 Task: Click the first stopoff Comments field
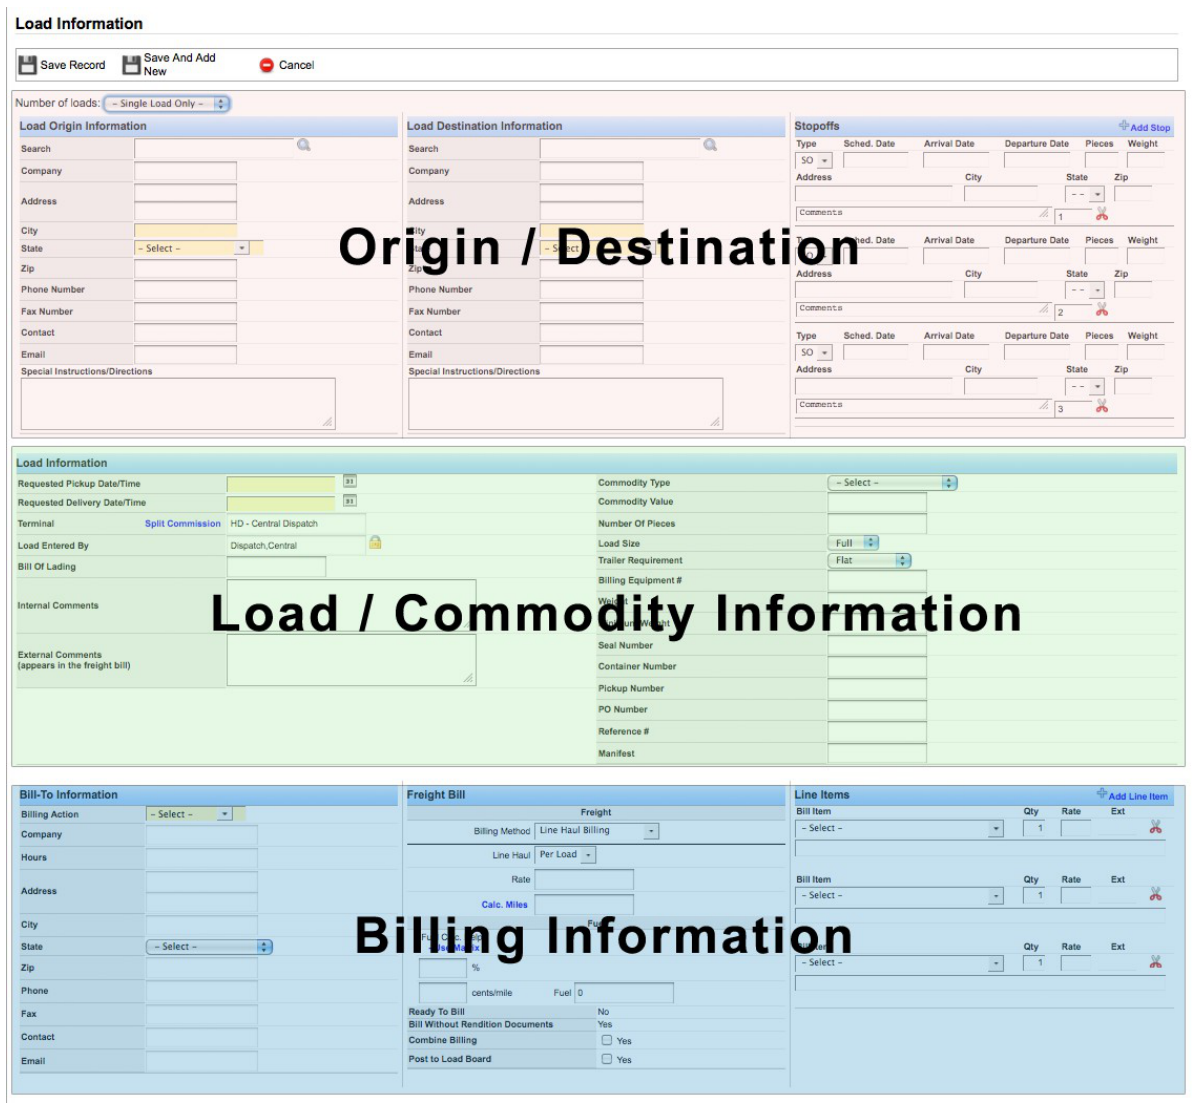pyautogui.click(x=922, y=213)
